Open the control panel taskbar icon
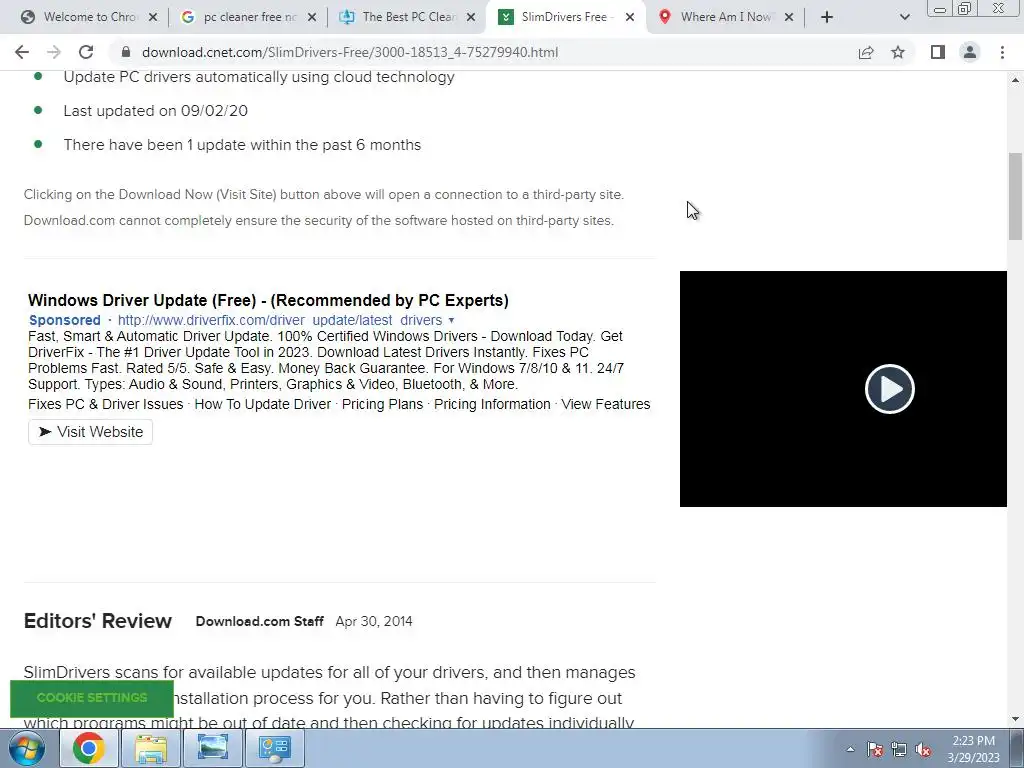The height and width of the screenshot is (768, 1024). point(274,748)
